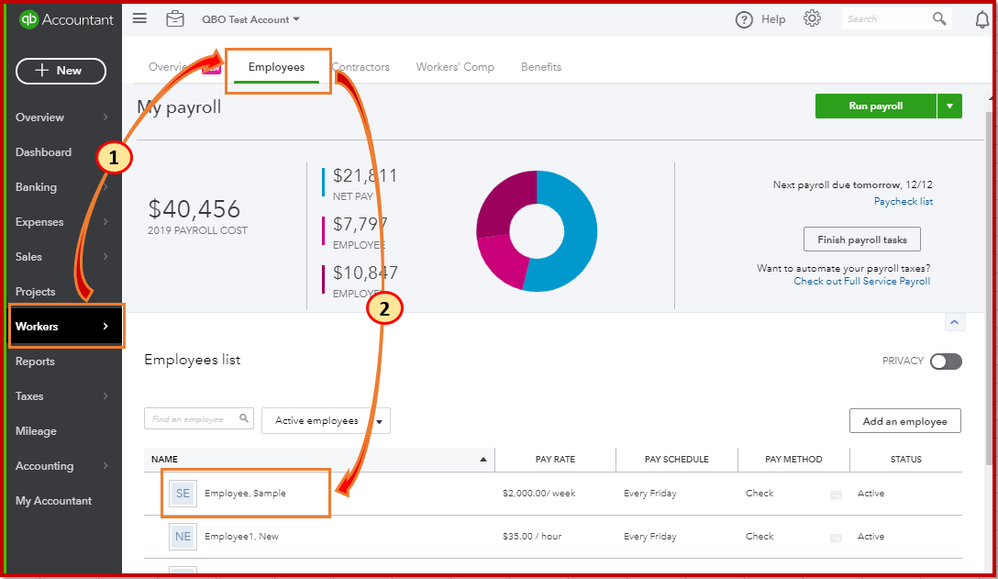
Task: Click the SE avatar for Employee, Sample
Action: [x=183, y=493]
